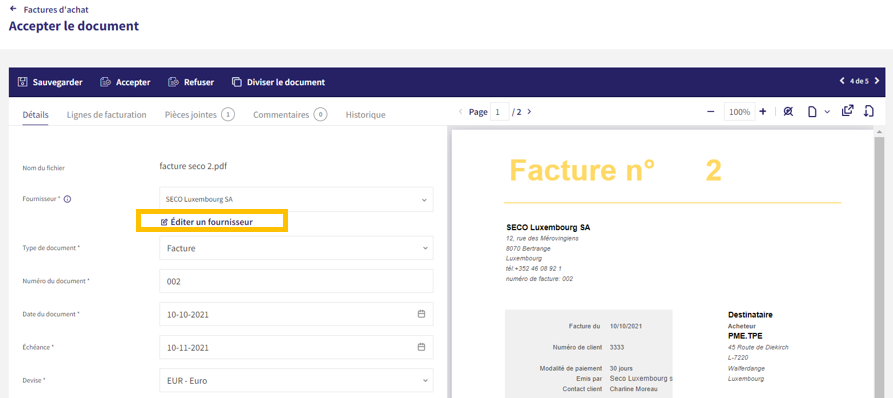
Task: Click 'Numéro de client 3333' value in preview
Action: (618, 347)
